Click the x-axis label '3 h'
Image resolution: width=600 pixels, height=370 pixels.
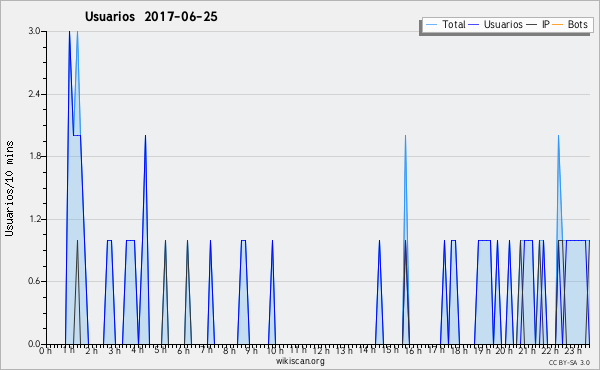coord(114,351)
